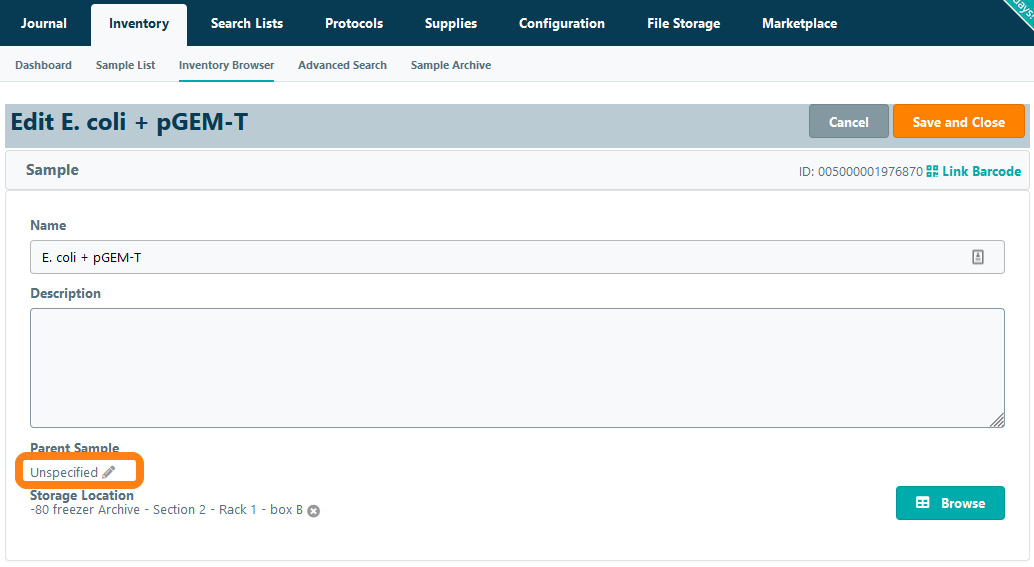This screenshot has width=1034, height=567.
Task: Open File Storage in the top navigation
Action: click(683, 23)
